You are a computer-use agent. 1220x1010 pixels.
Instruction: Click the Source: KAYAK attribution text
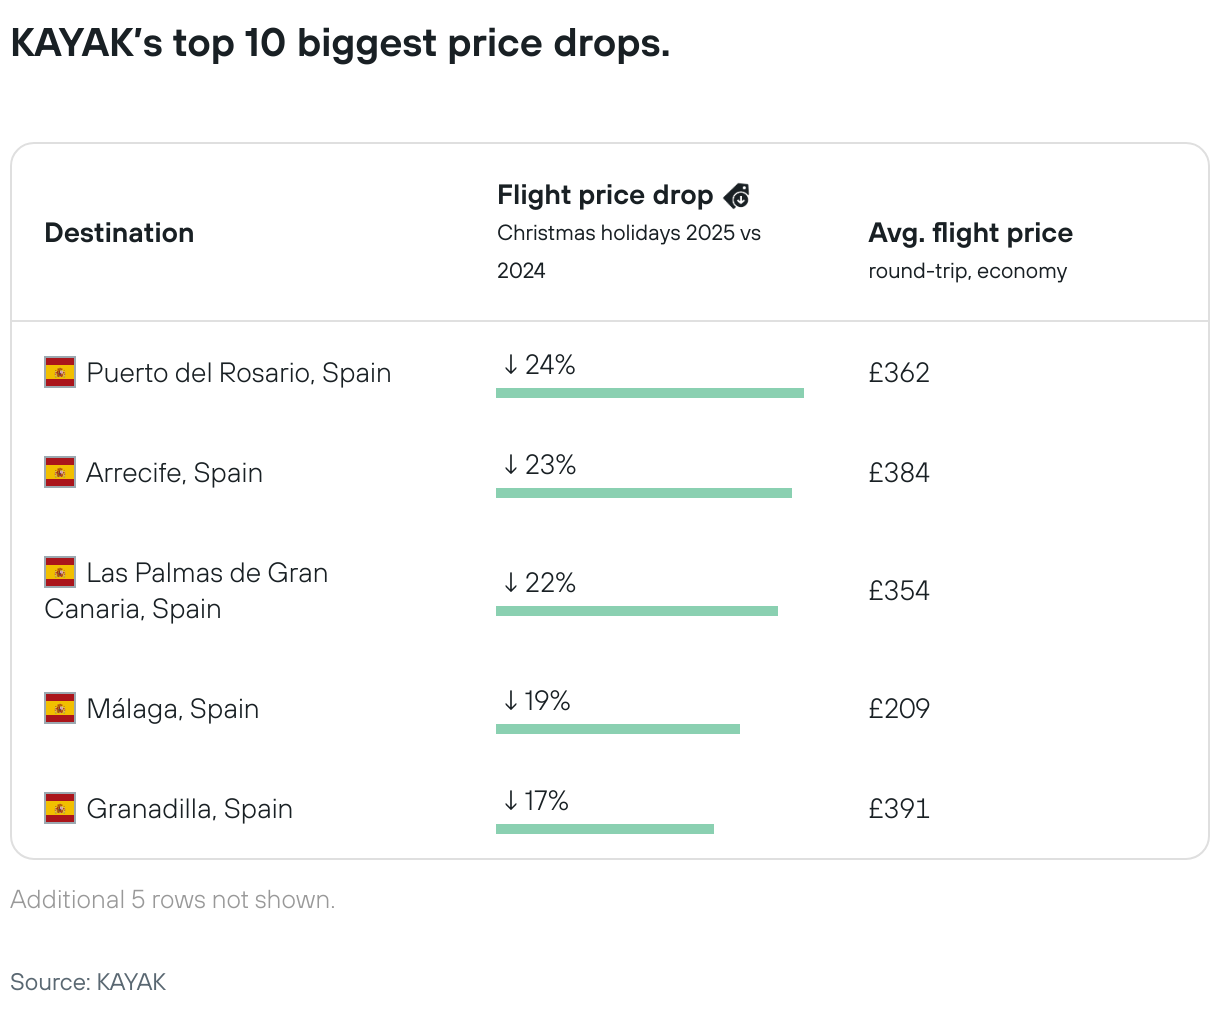pos(88,982)
